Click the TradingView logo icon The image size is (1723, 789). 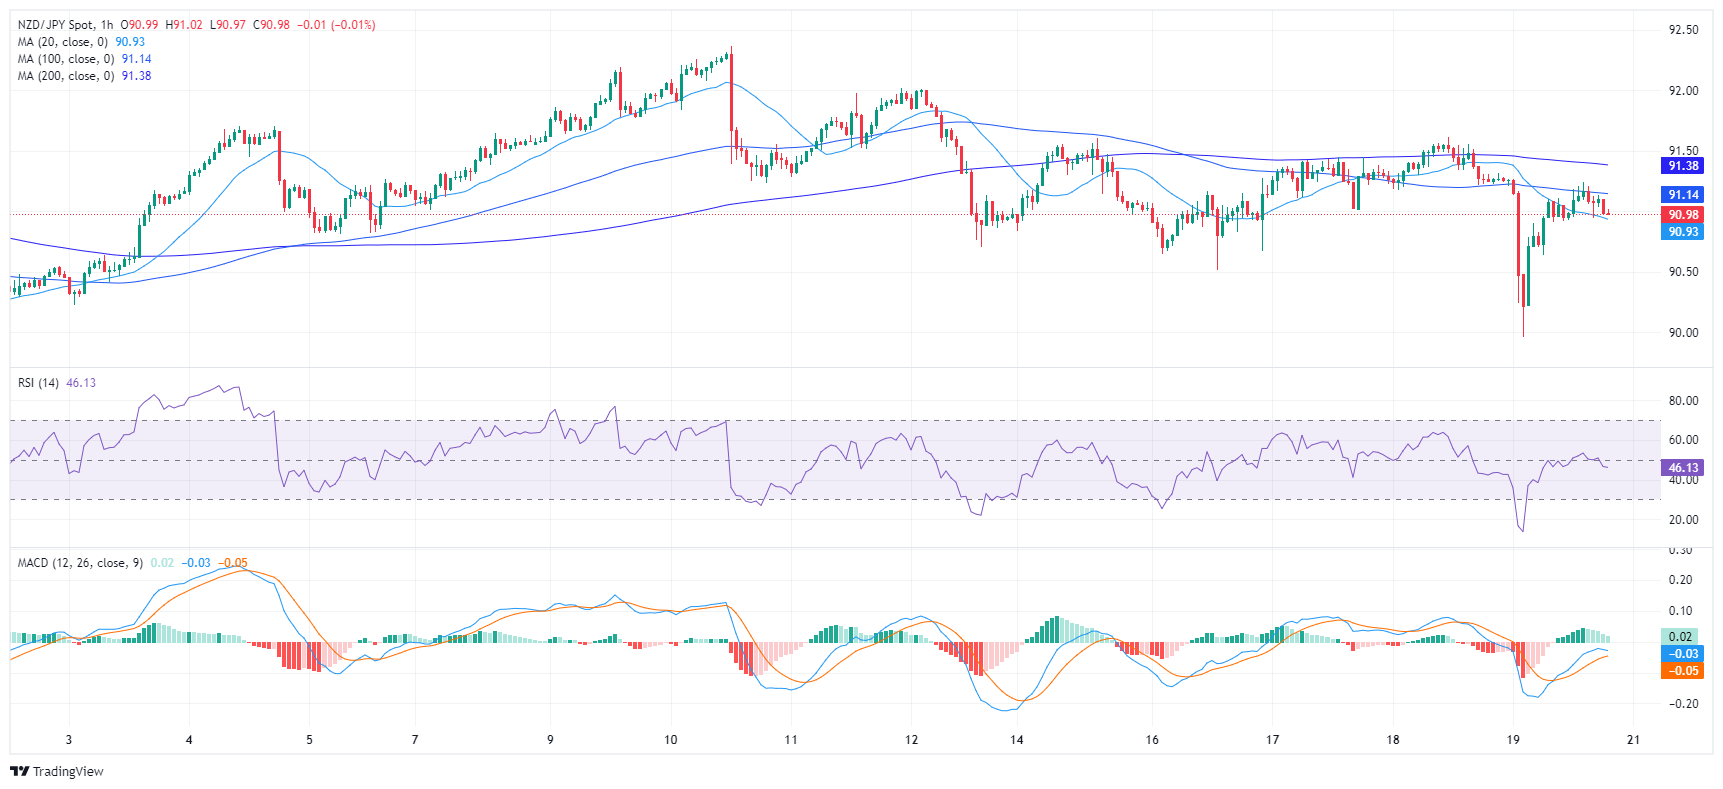pos(19,771)
